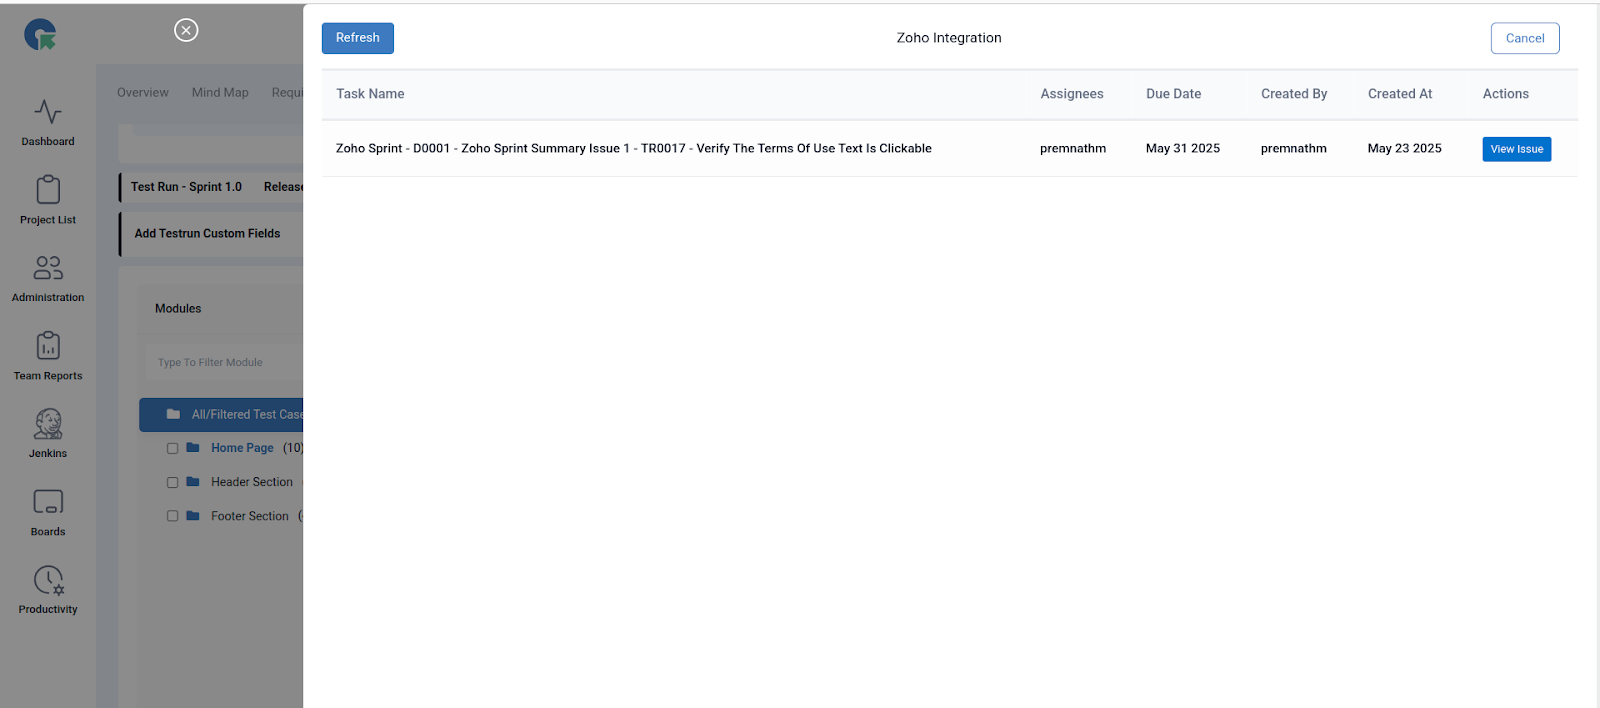This screenshot has height=708, width=1600.
Task: Check the Header Section module checkbox
Action: 172,482
